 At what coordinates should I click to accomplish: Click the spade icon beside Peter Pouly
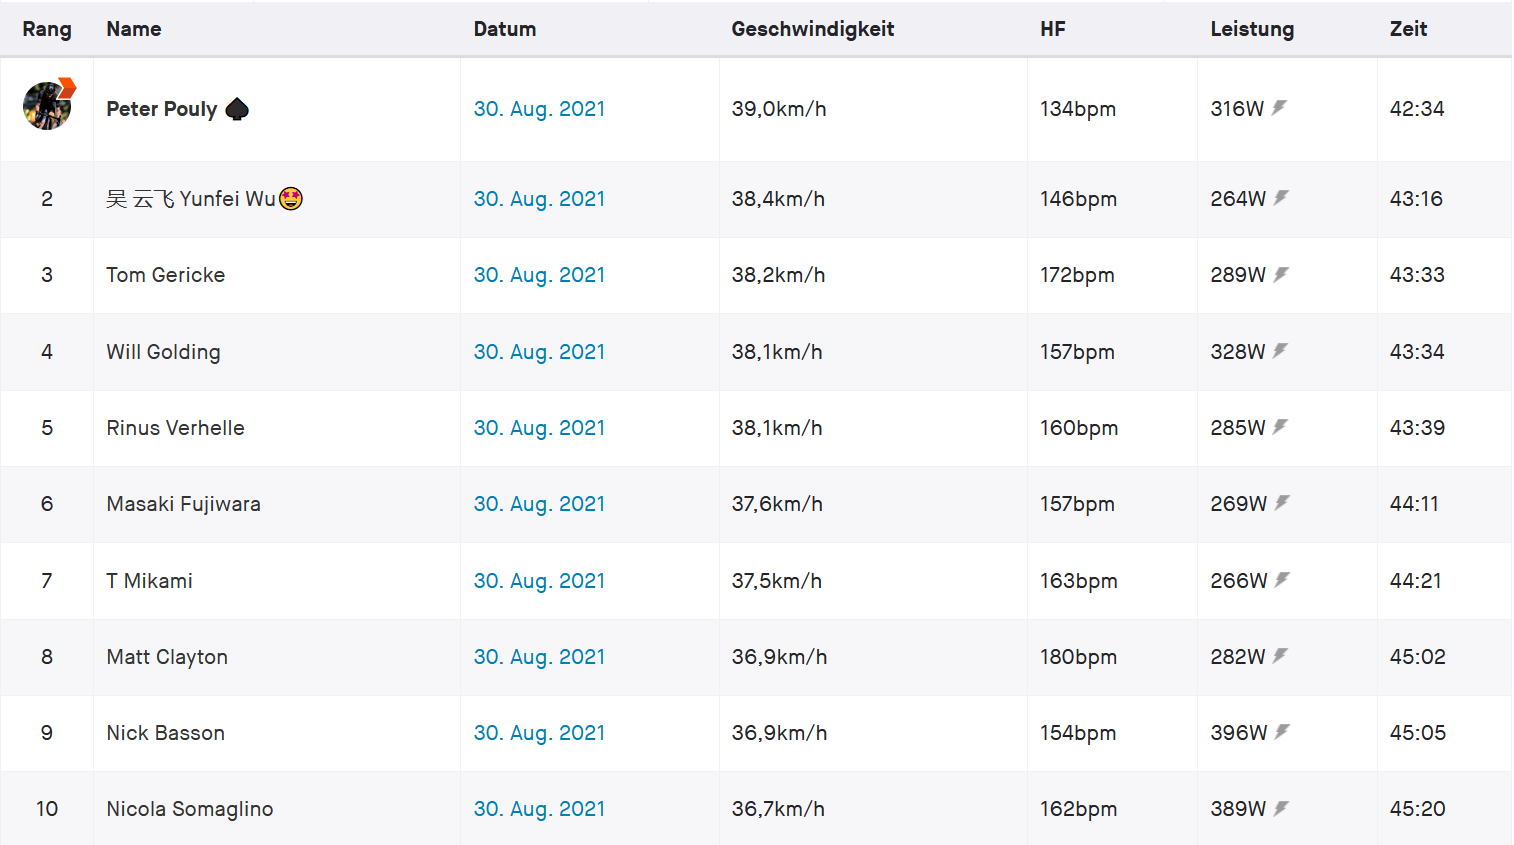click(237, 109)
